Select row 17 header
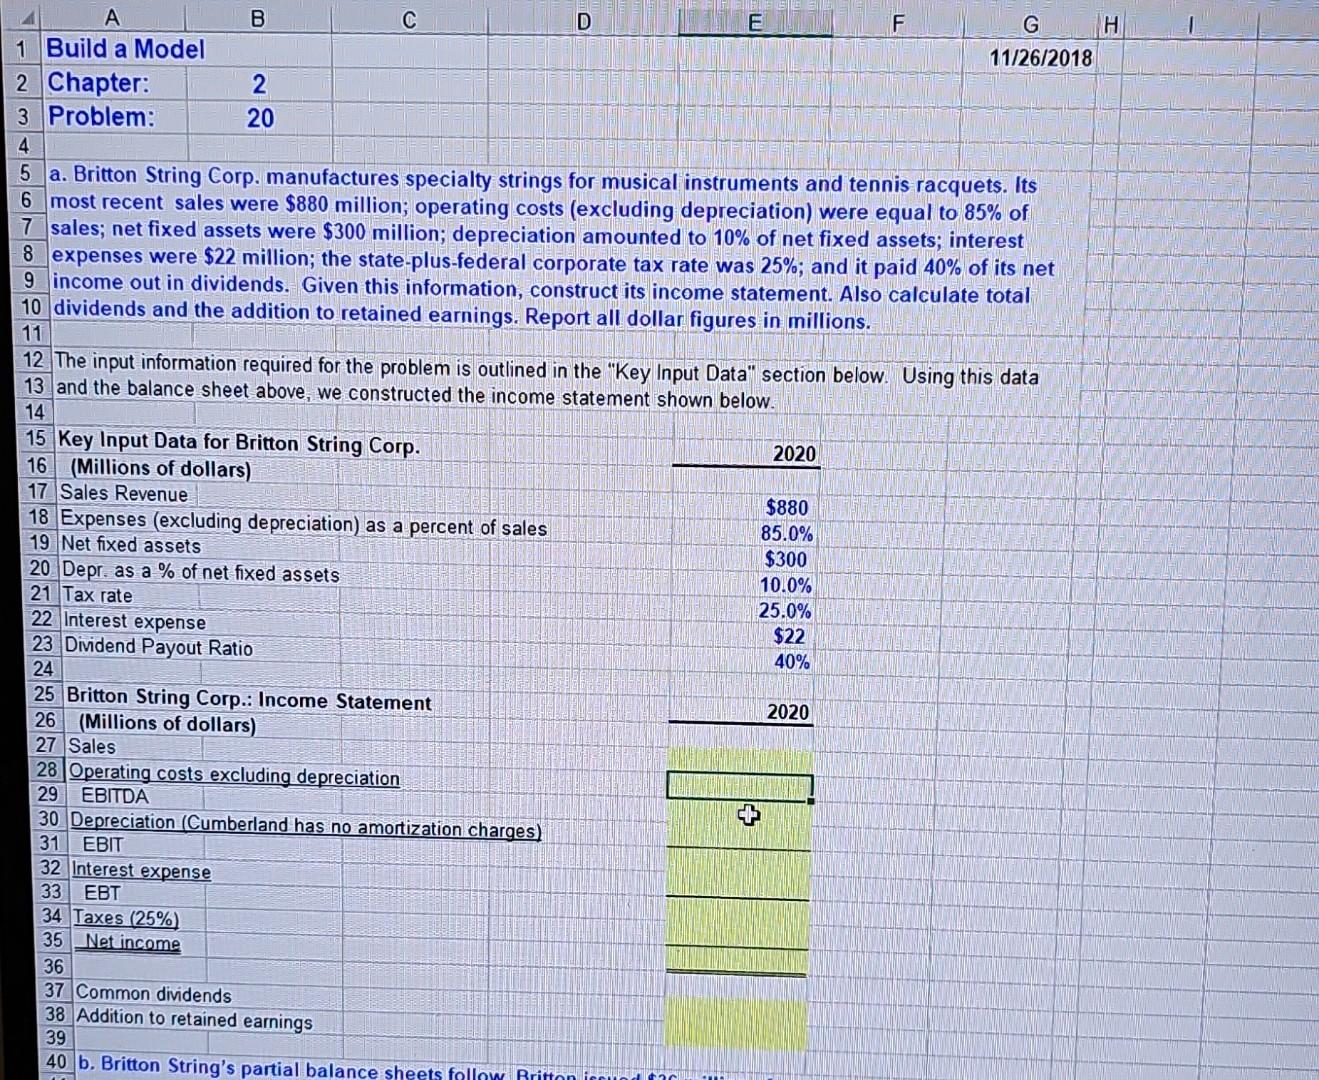This screenshot has height=1080, width=1319. click(36, 492)
